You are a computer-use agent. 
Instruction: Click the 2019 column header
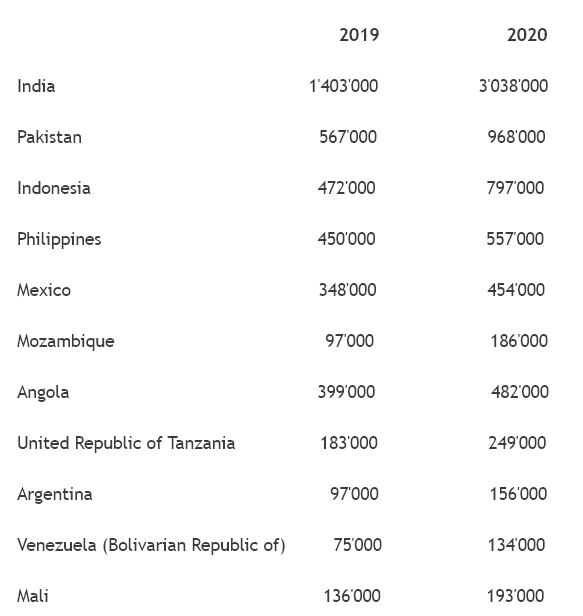[359, 35]
